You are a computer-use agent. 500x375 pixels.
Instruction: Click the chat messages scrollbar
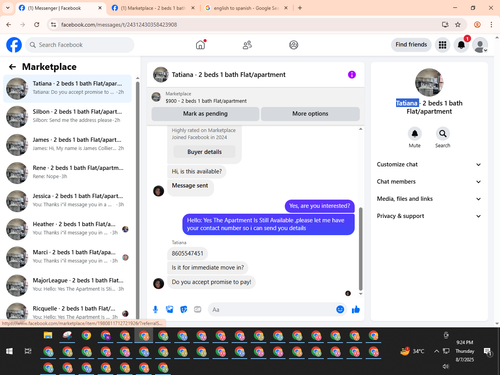coord(360,249)
